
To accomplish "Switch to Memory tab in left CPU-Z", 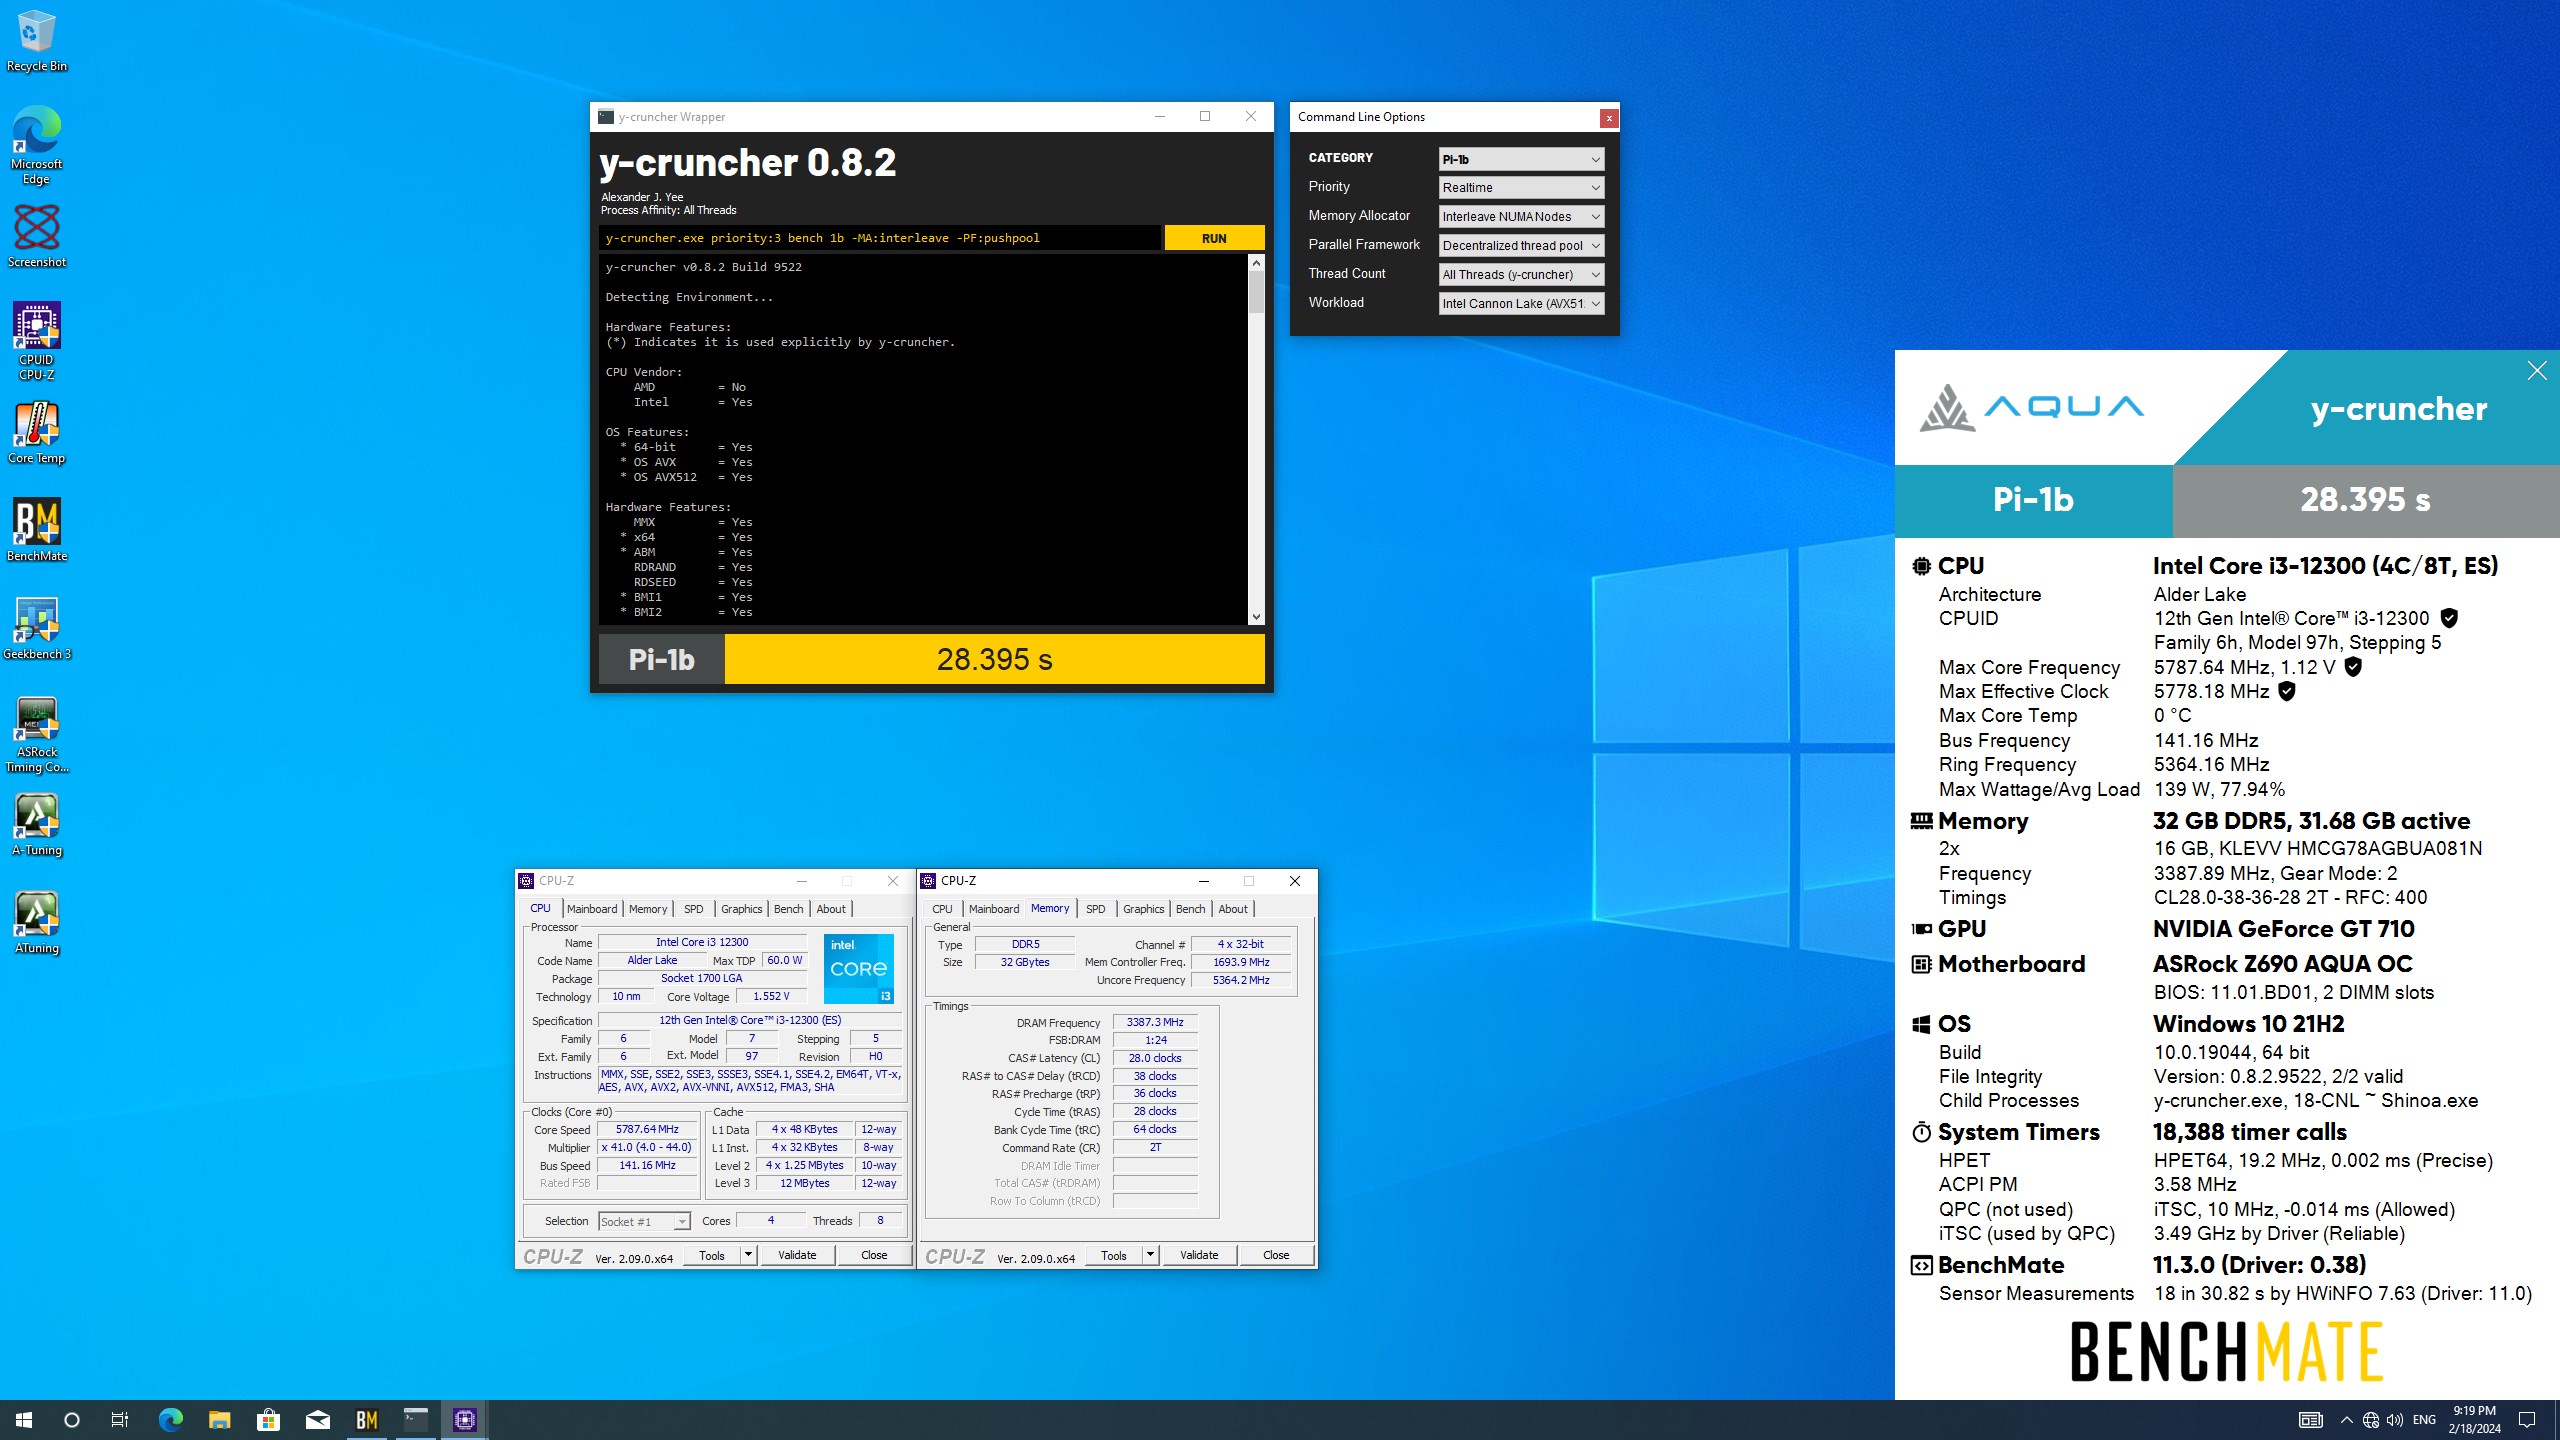I will tap(648, 909).
